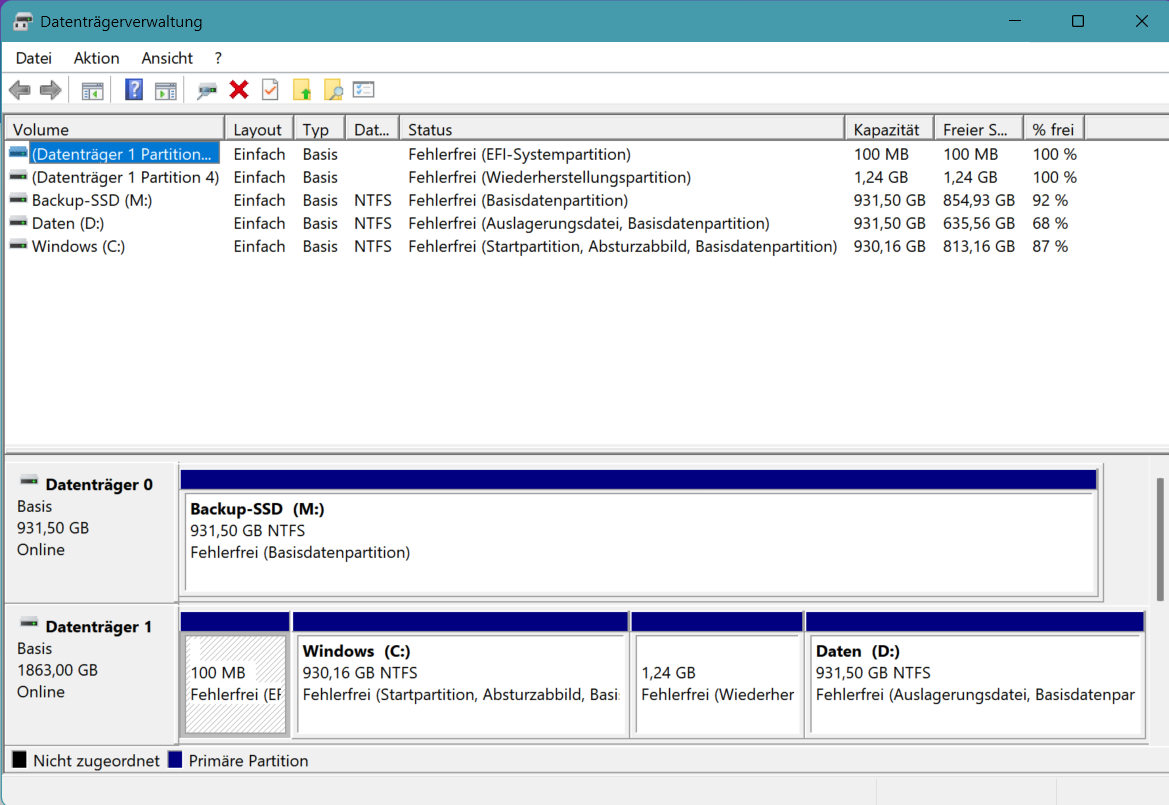Click the blue Primäre Partition legend swatch
Viewport: 1169px width, 805px height.
click(175, 760)
